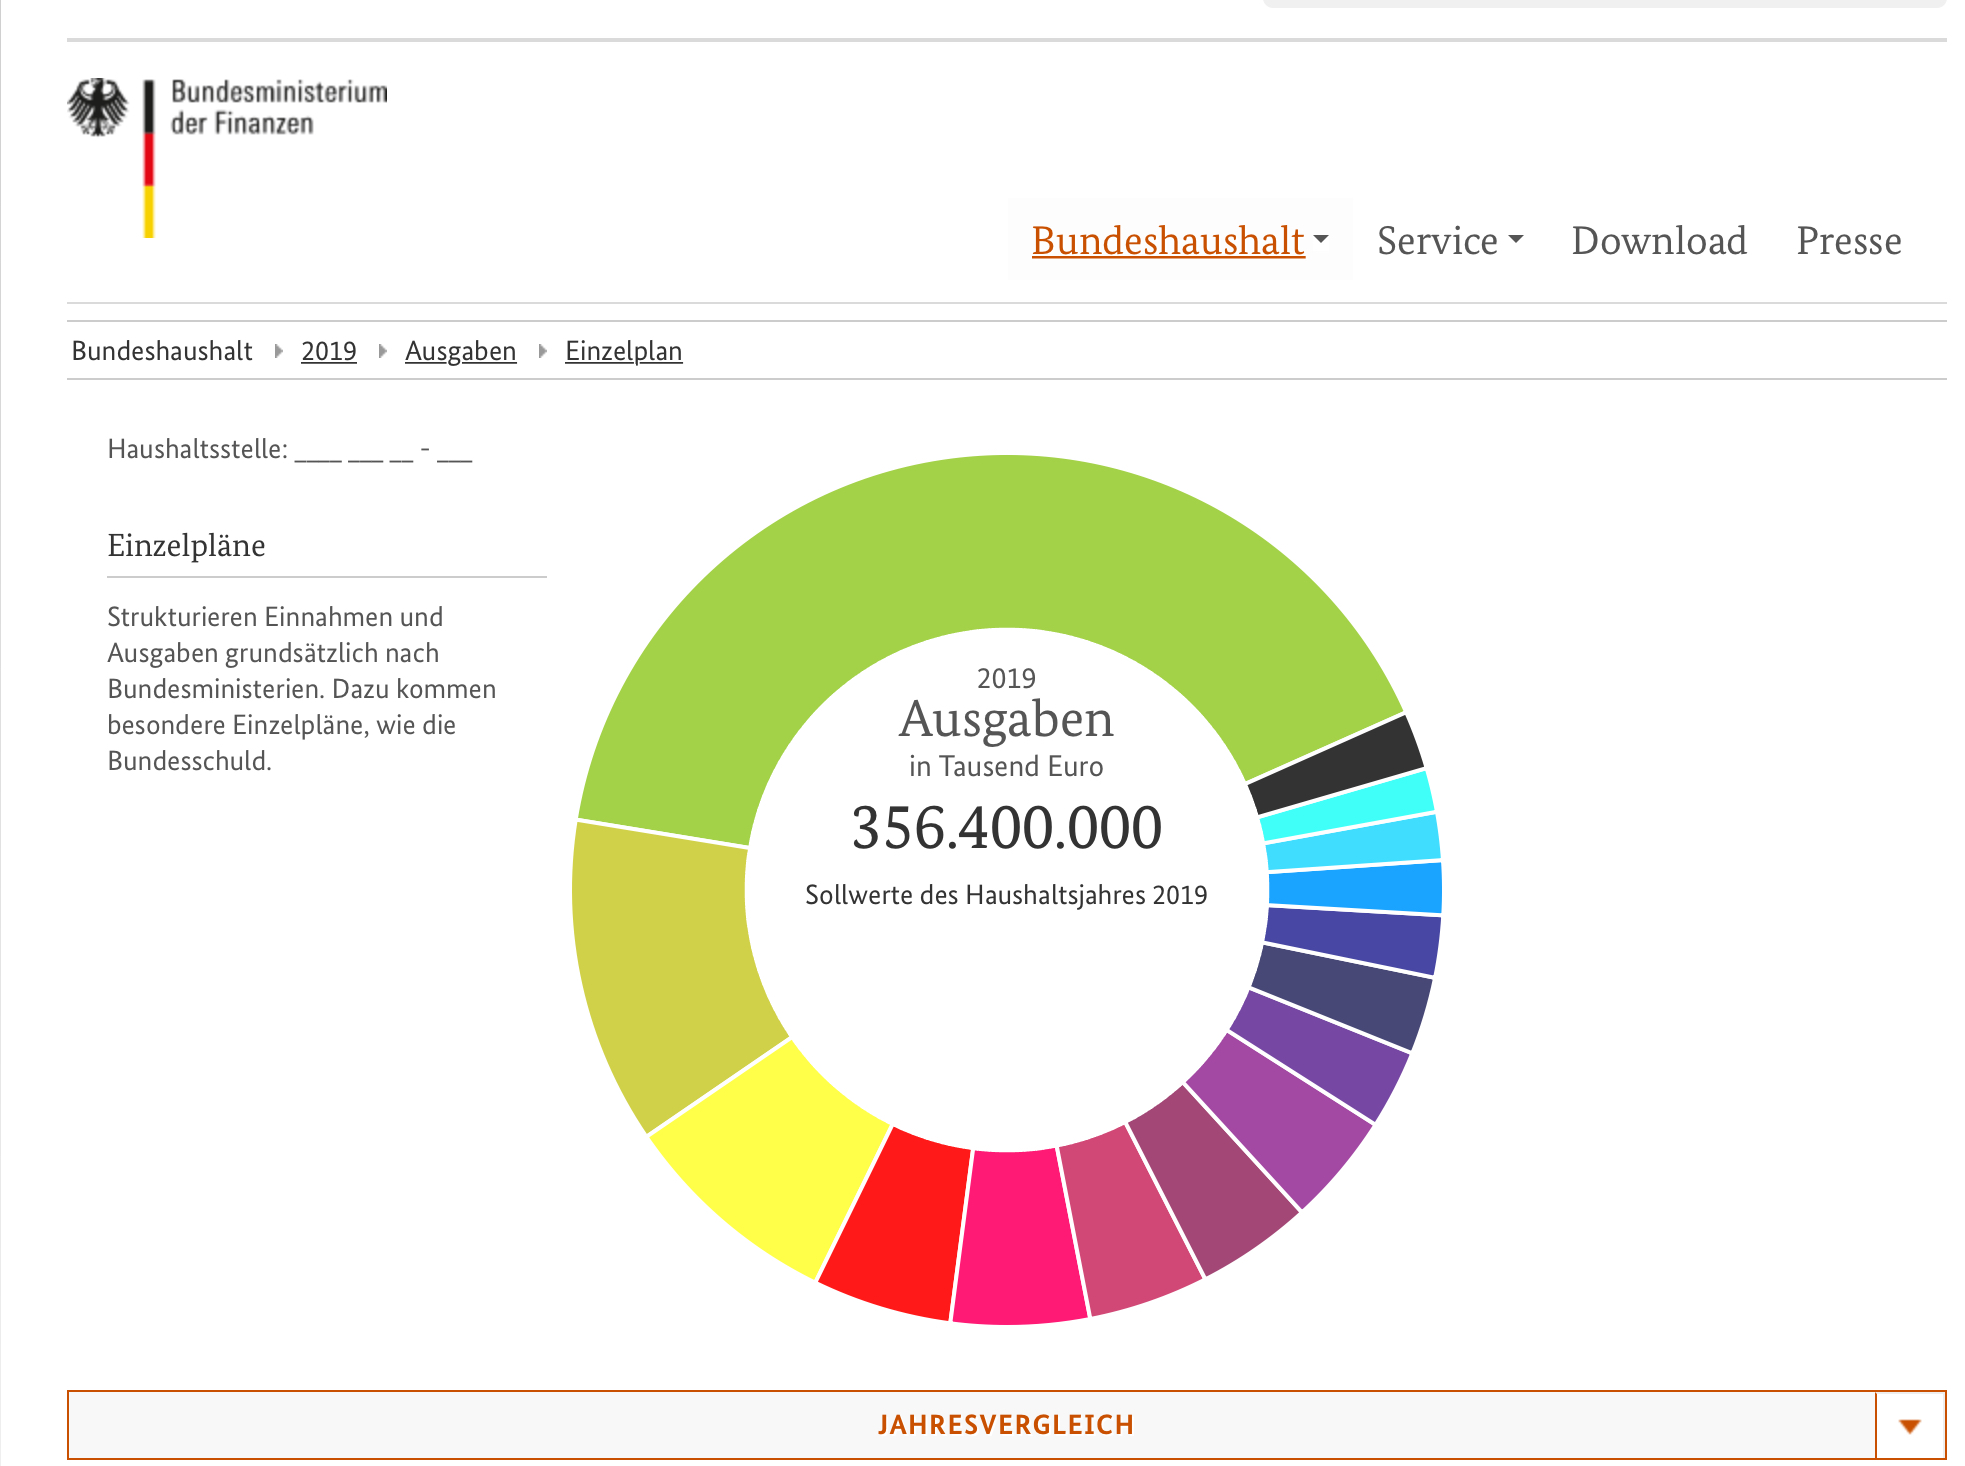Select the bright cyan chart segment
This screenshot has width=1965, height=1466.
[1348, 807]
